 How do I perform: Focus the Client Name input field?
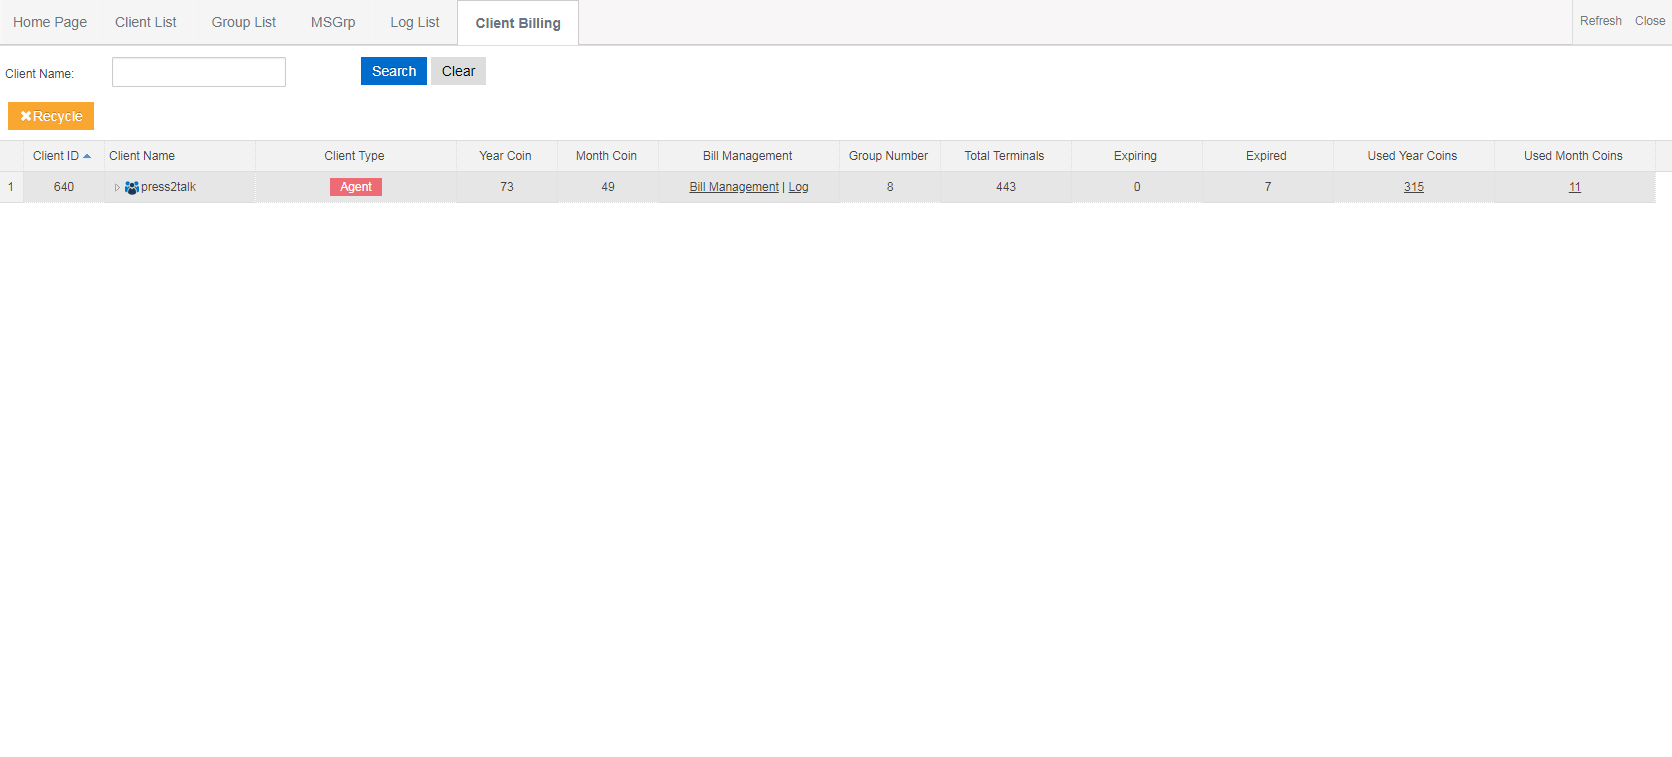(199, 72)
